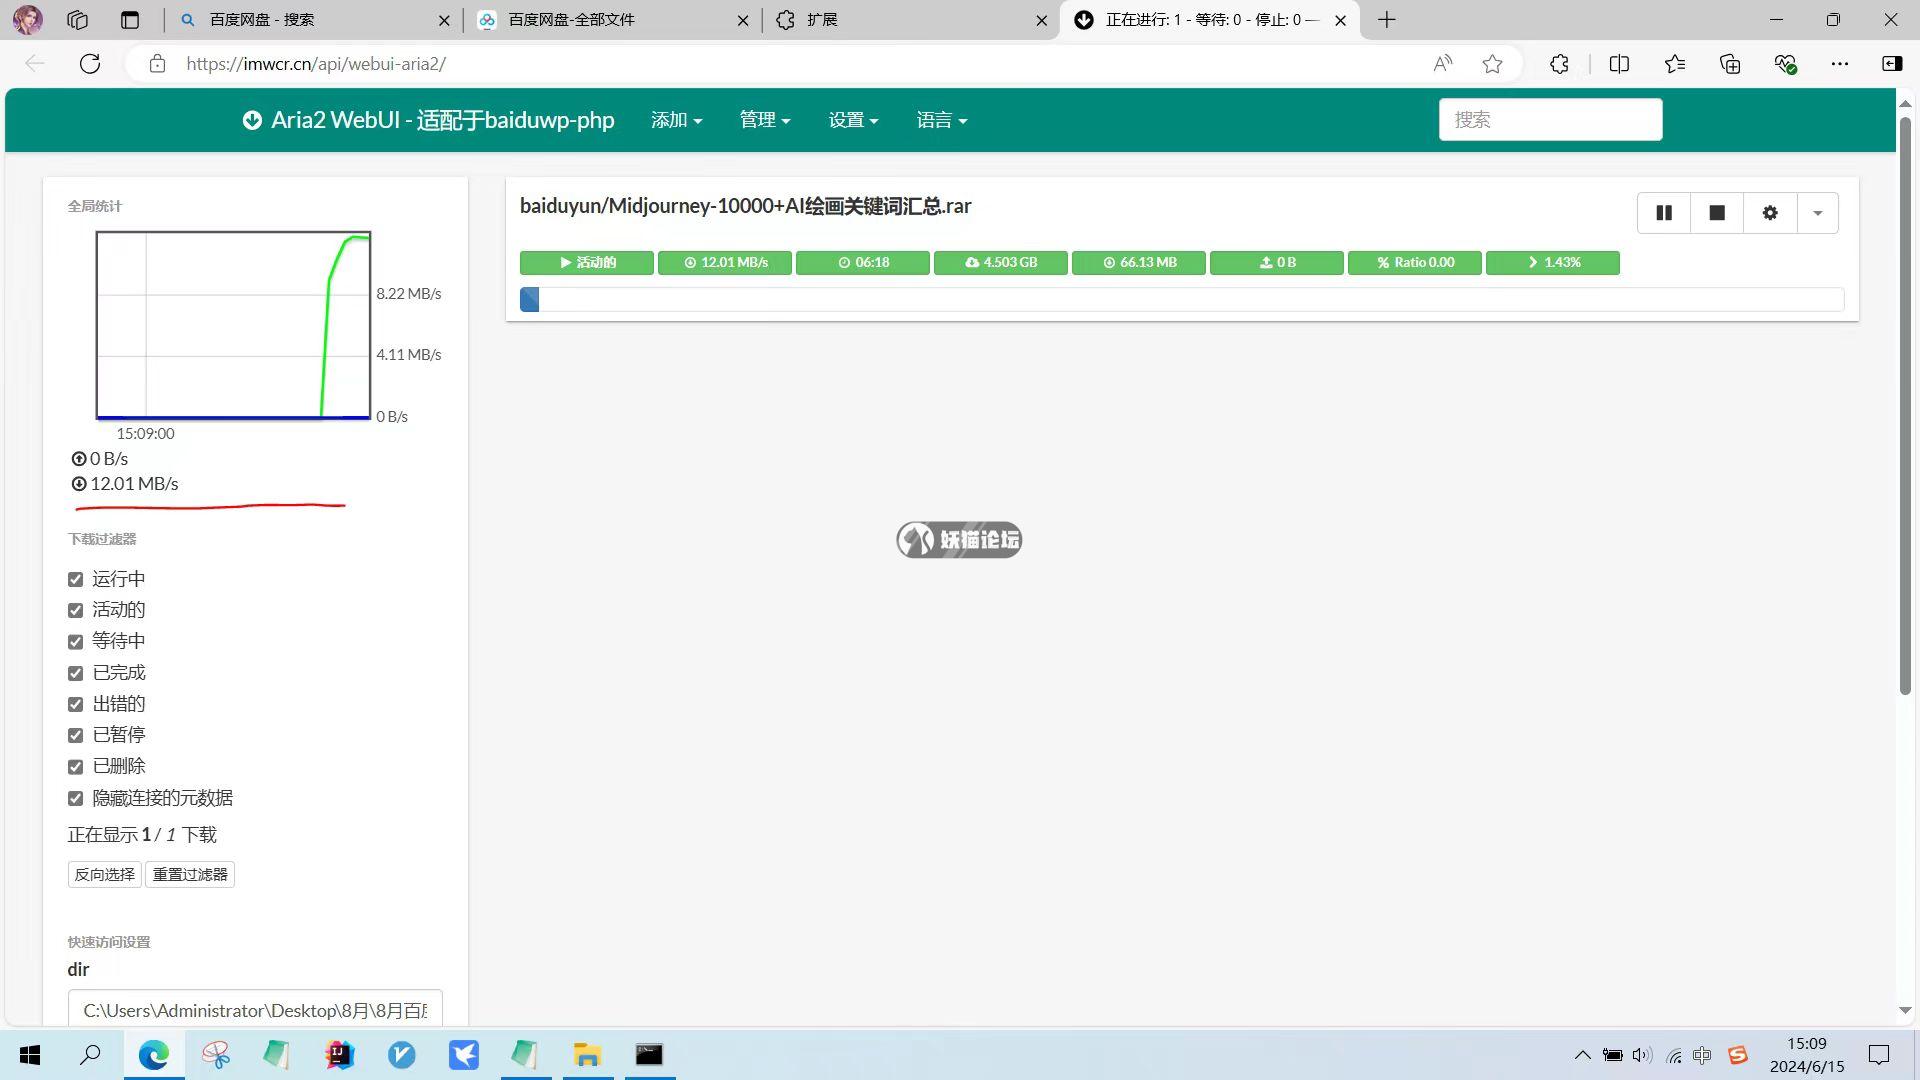
Task: Click the address bar URL
Action: [x=316, y=64]
